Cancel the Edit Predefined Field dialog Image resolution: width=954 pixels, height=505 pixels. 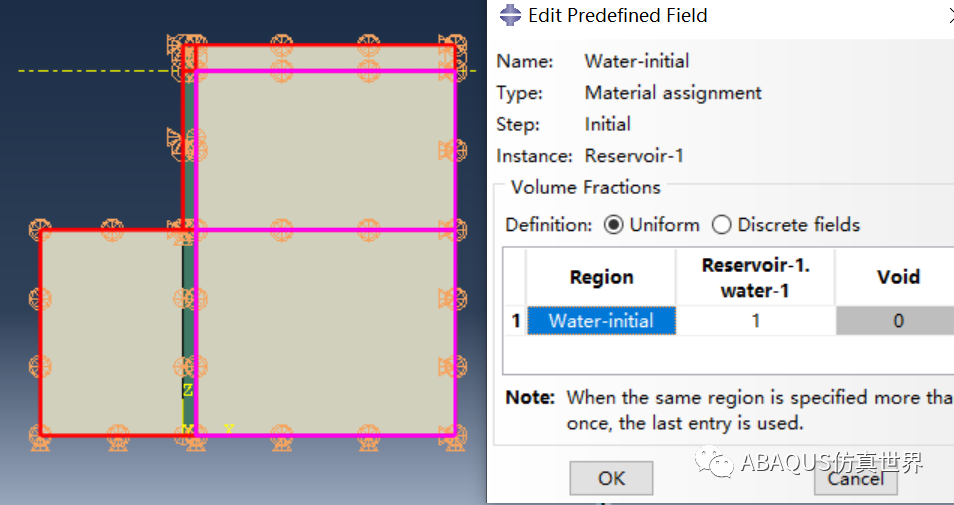856,479
